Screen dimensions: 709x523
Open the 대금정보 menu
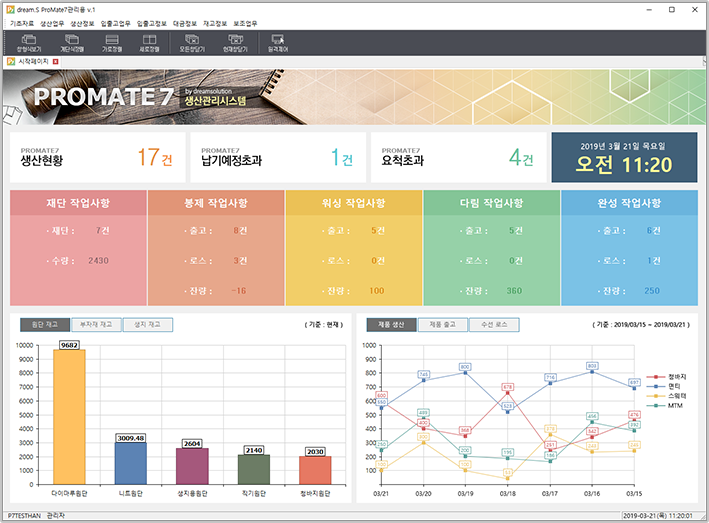185,24
